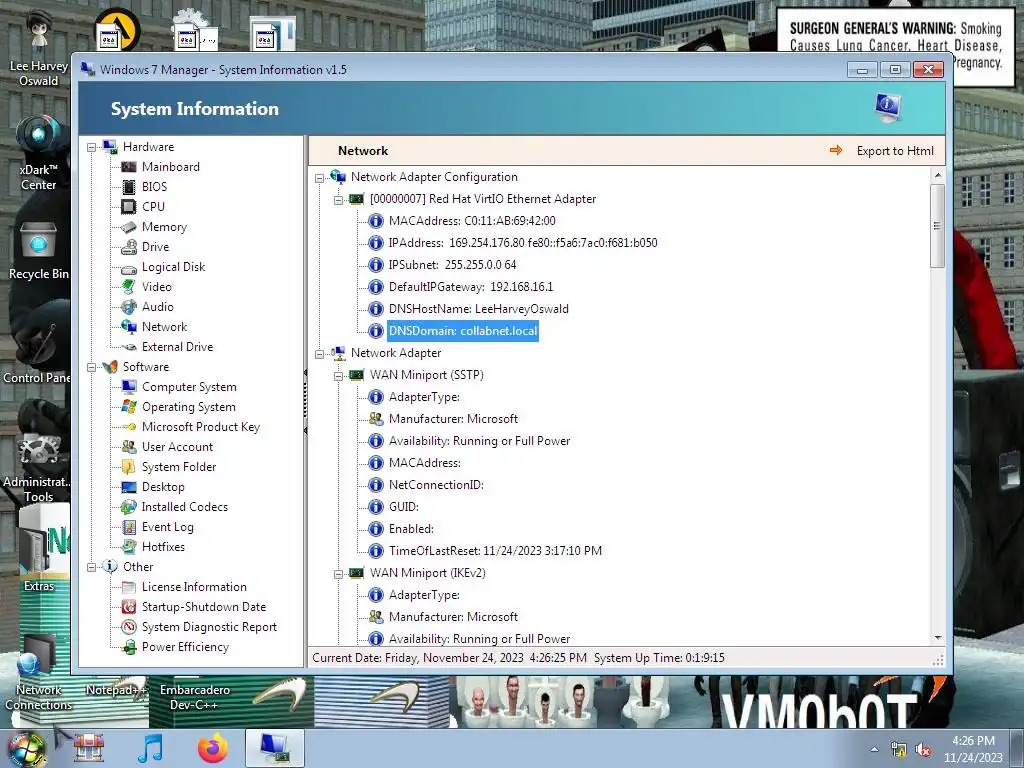Open xDark Center desktop icon

[38, 153]
